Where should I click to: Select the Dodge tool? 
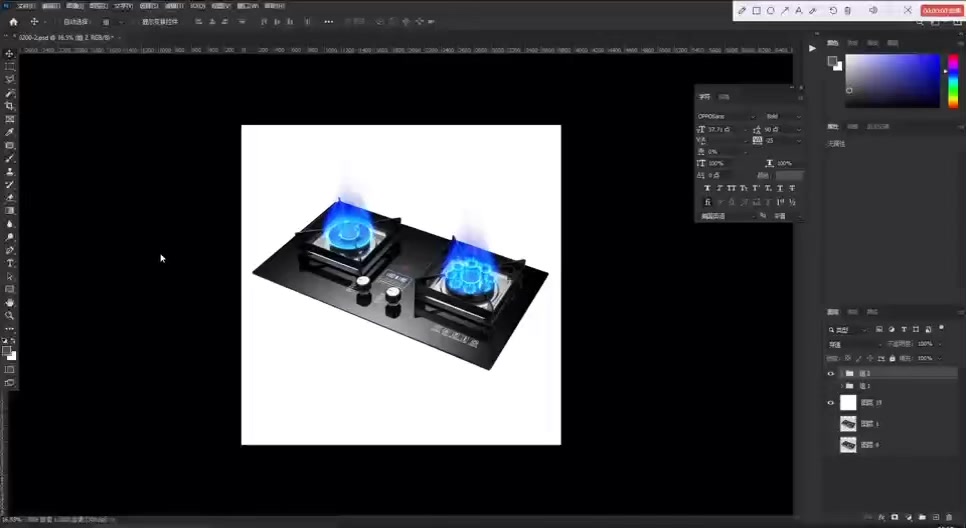click(9, 237)
